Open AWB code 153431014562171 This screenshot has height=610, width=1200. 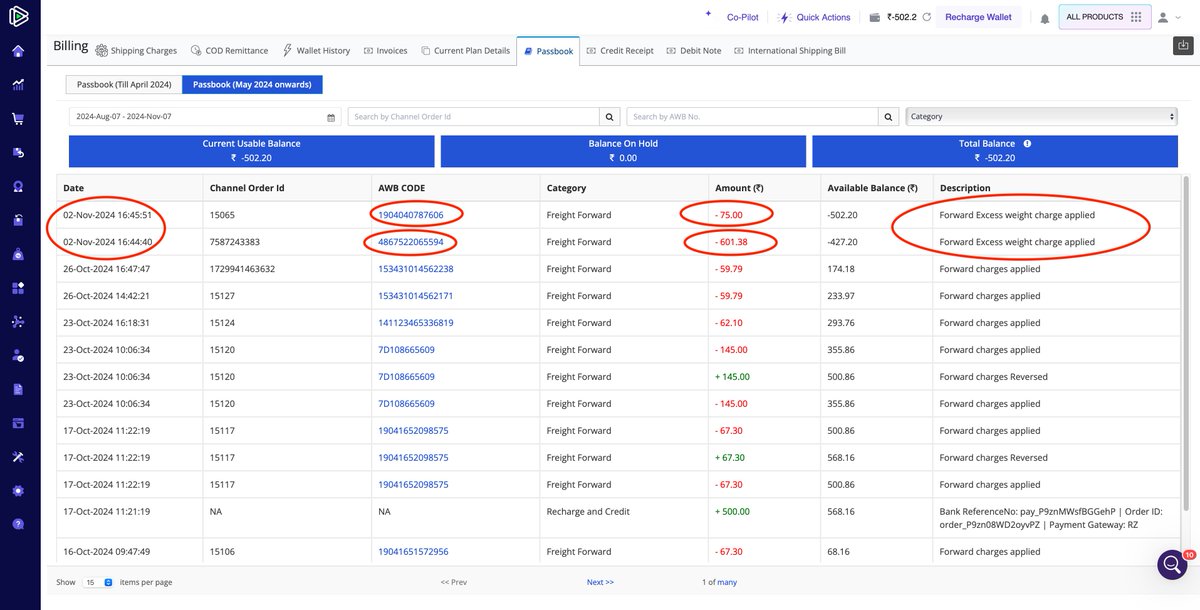[x=416, y=296]
